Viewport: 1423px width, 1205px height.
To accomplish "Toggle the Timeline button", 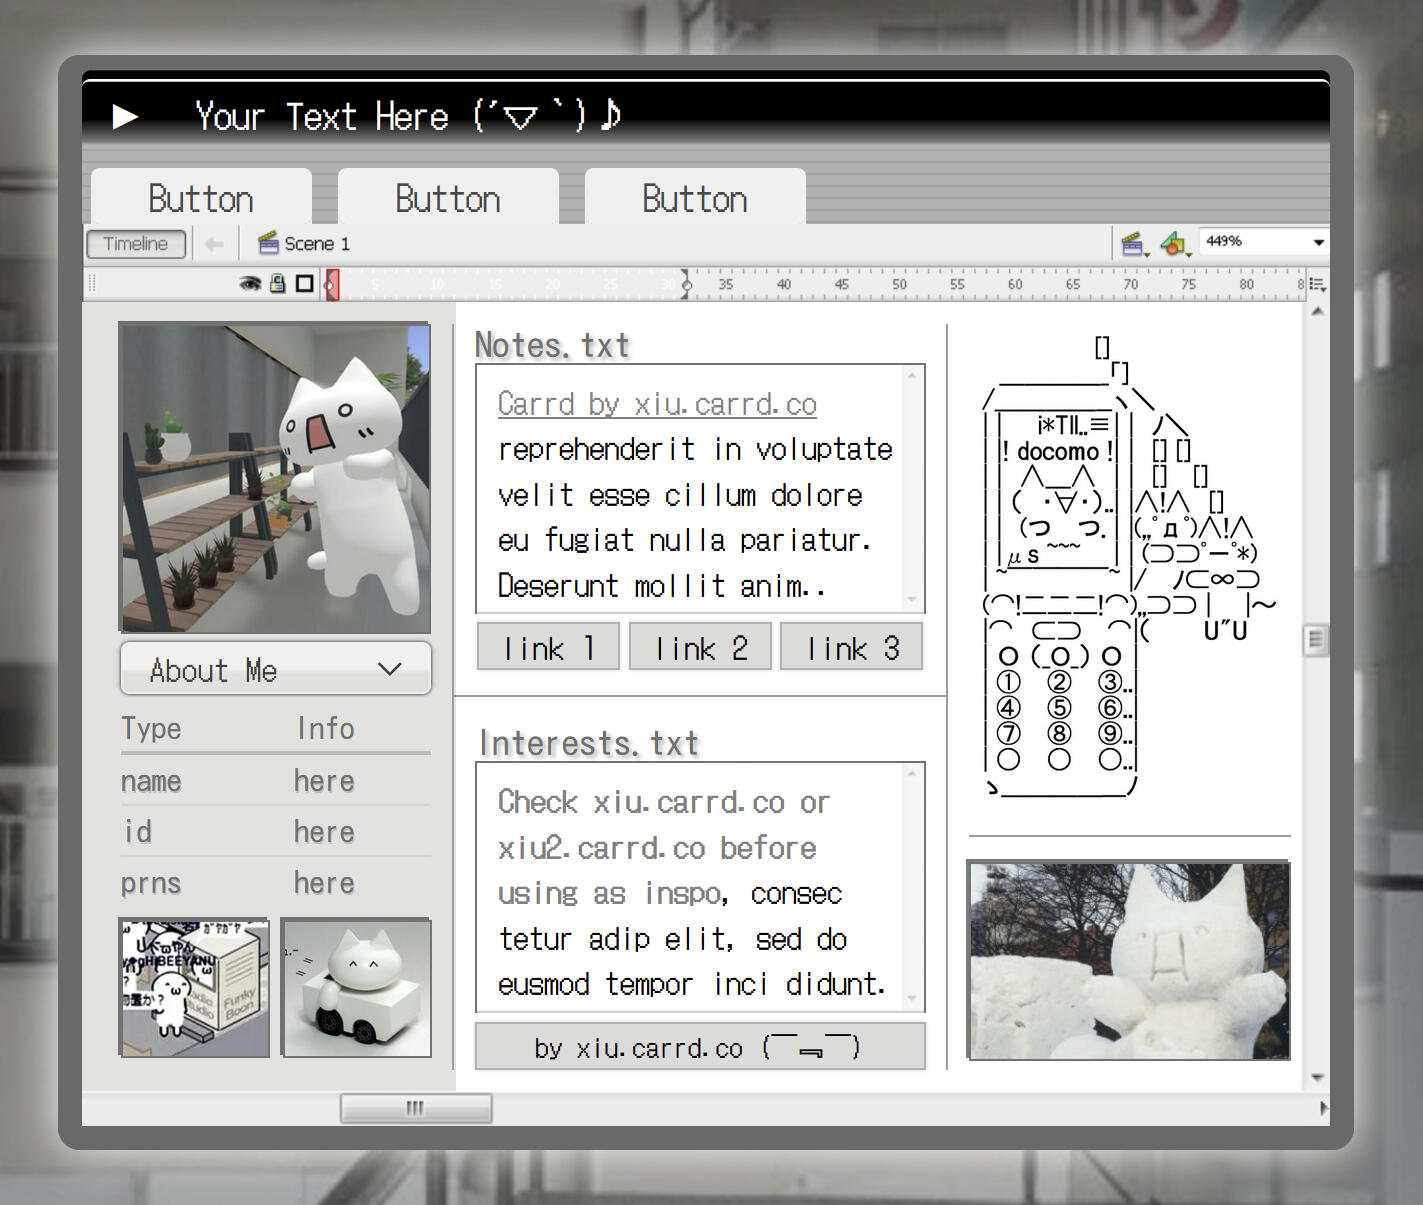I will (x=136, y=244).
